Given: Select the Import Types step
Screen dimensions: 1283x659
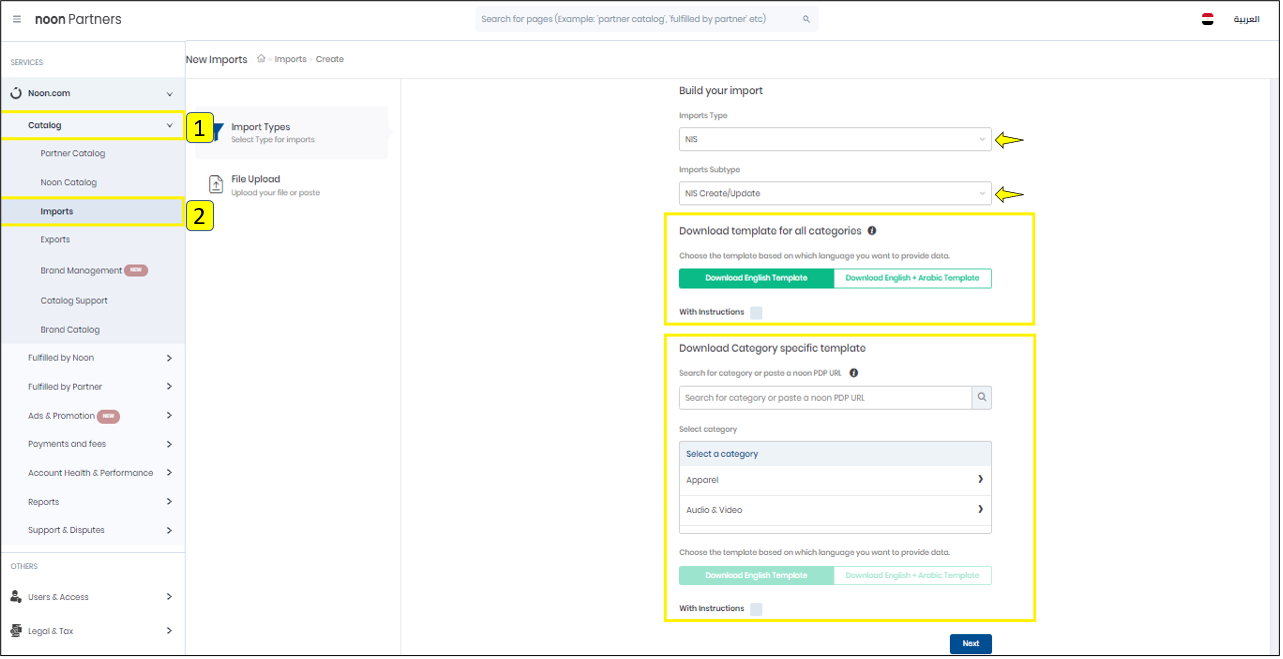Looking at the screenshot, I should 292,133.
